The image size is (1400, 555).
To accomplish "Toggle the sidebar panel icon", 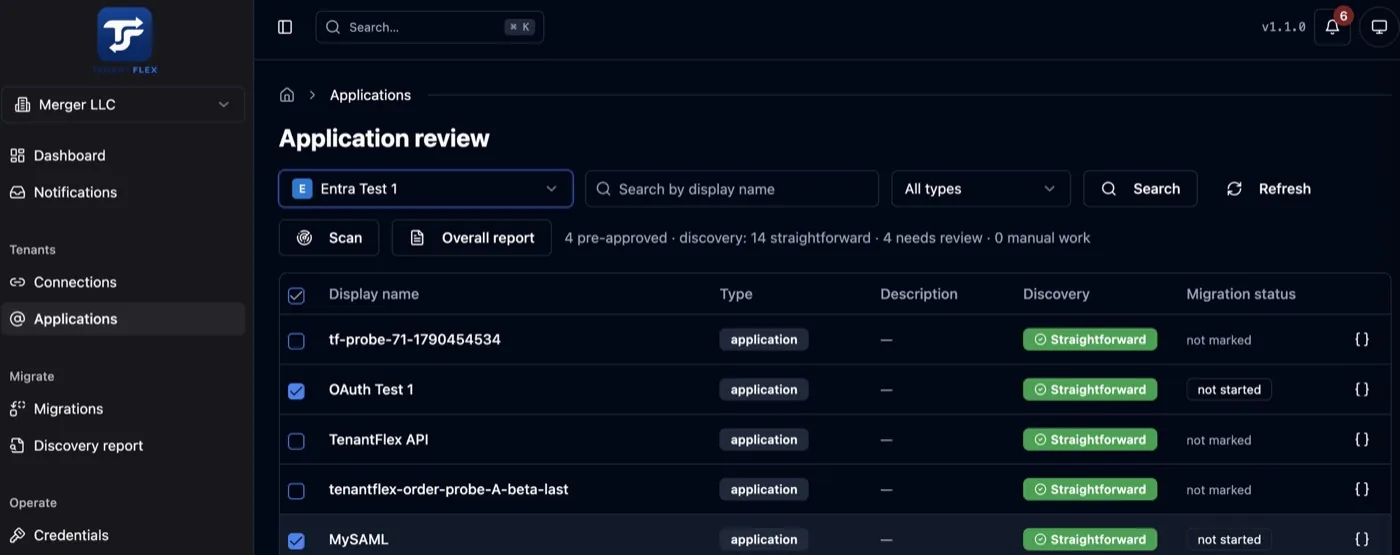I will 285,27.
